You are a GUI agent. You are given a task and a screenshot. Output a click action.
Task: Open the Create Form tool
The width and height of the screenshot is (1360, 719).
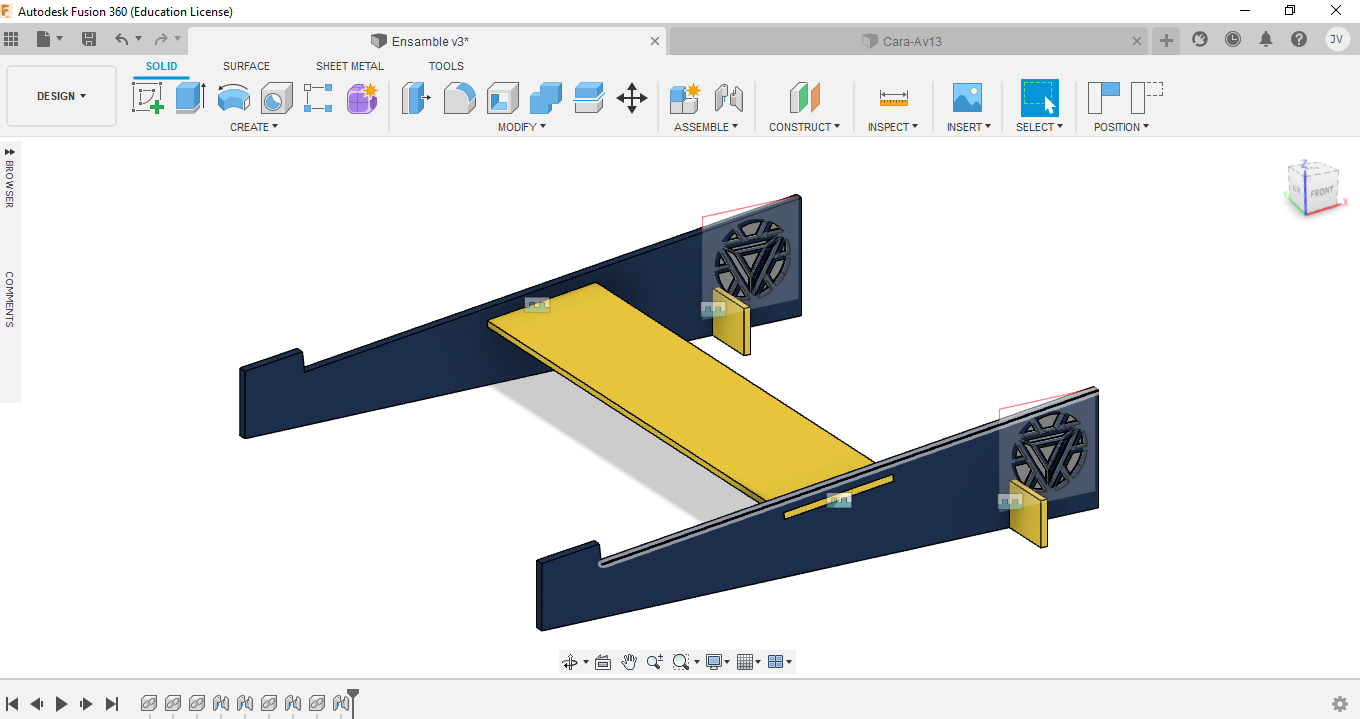point(362,98)
